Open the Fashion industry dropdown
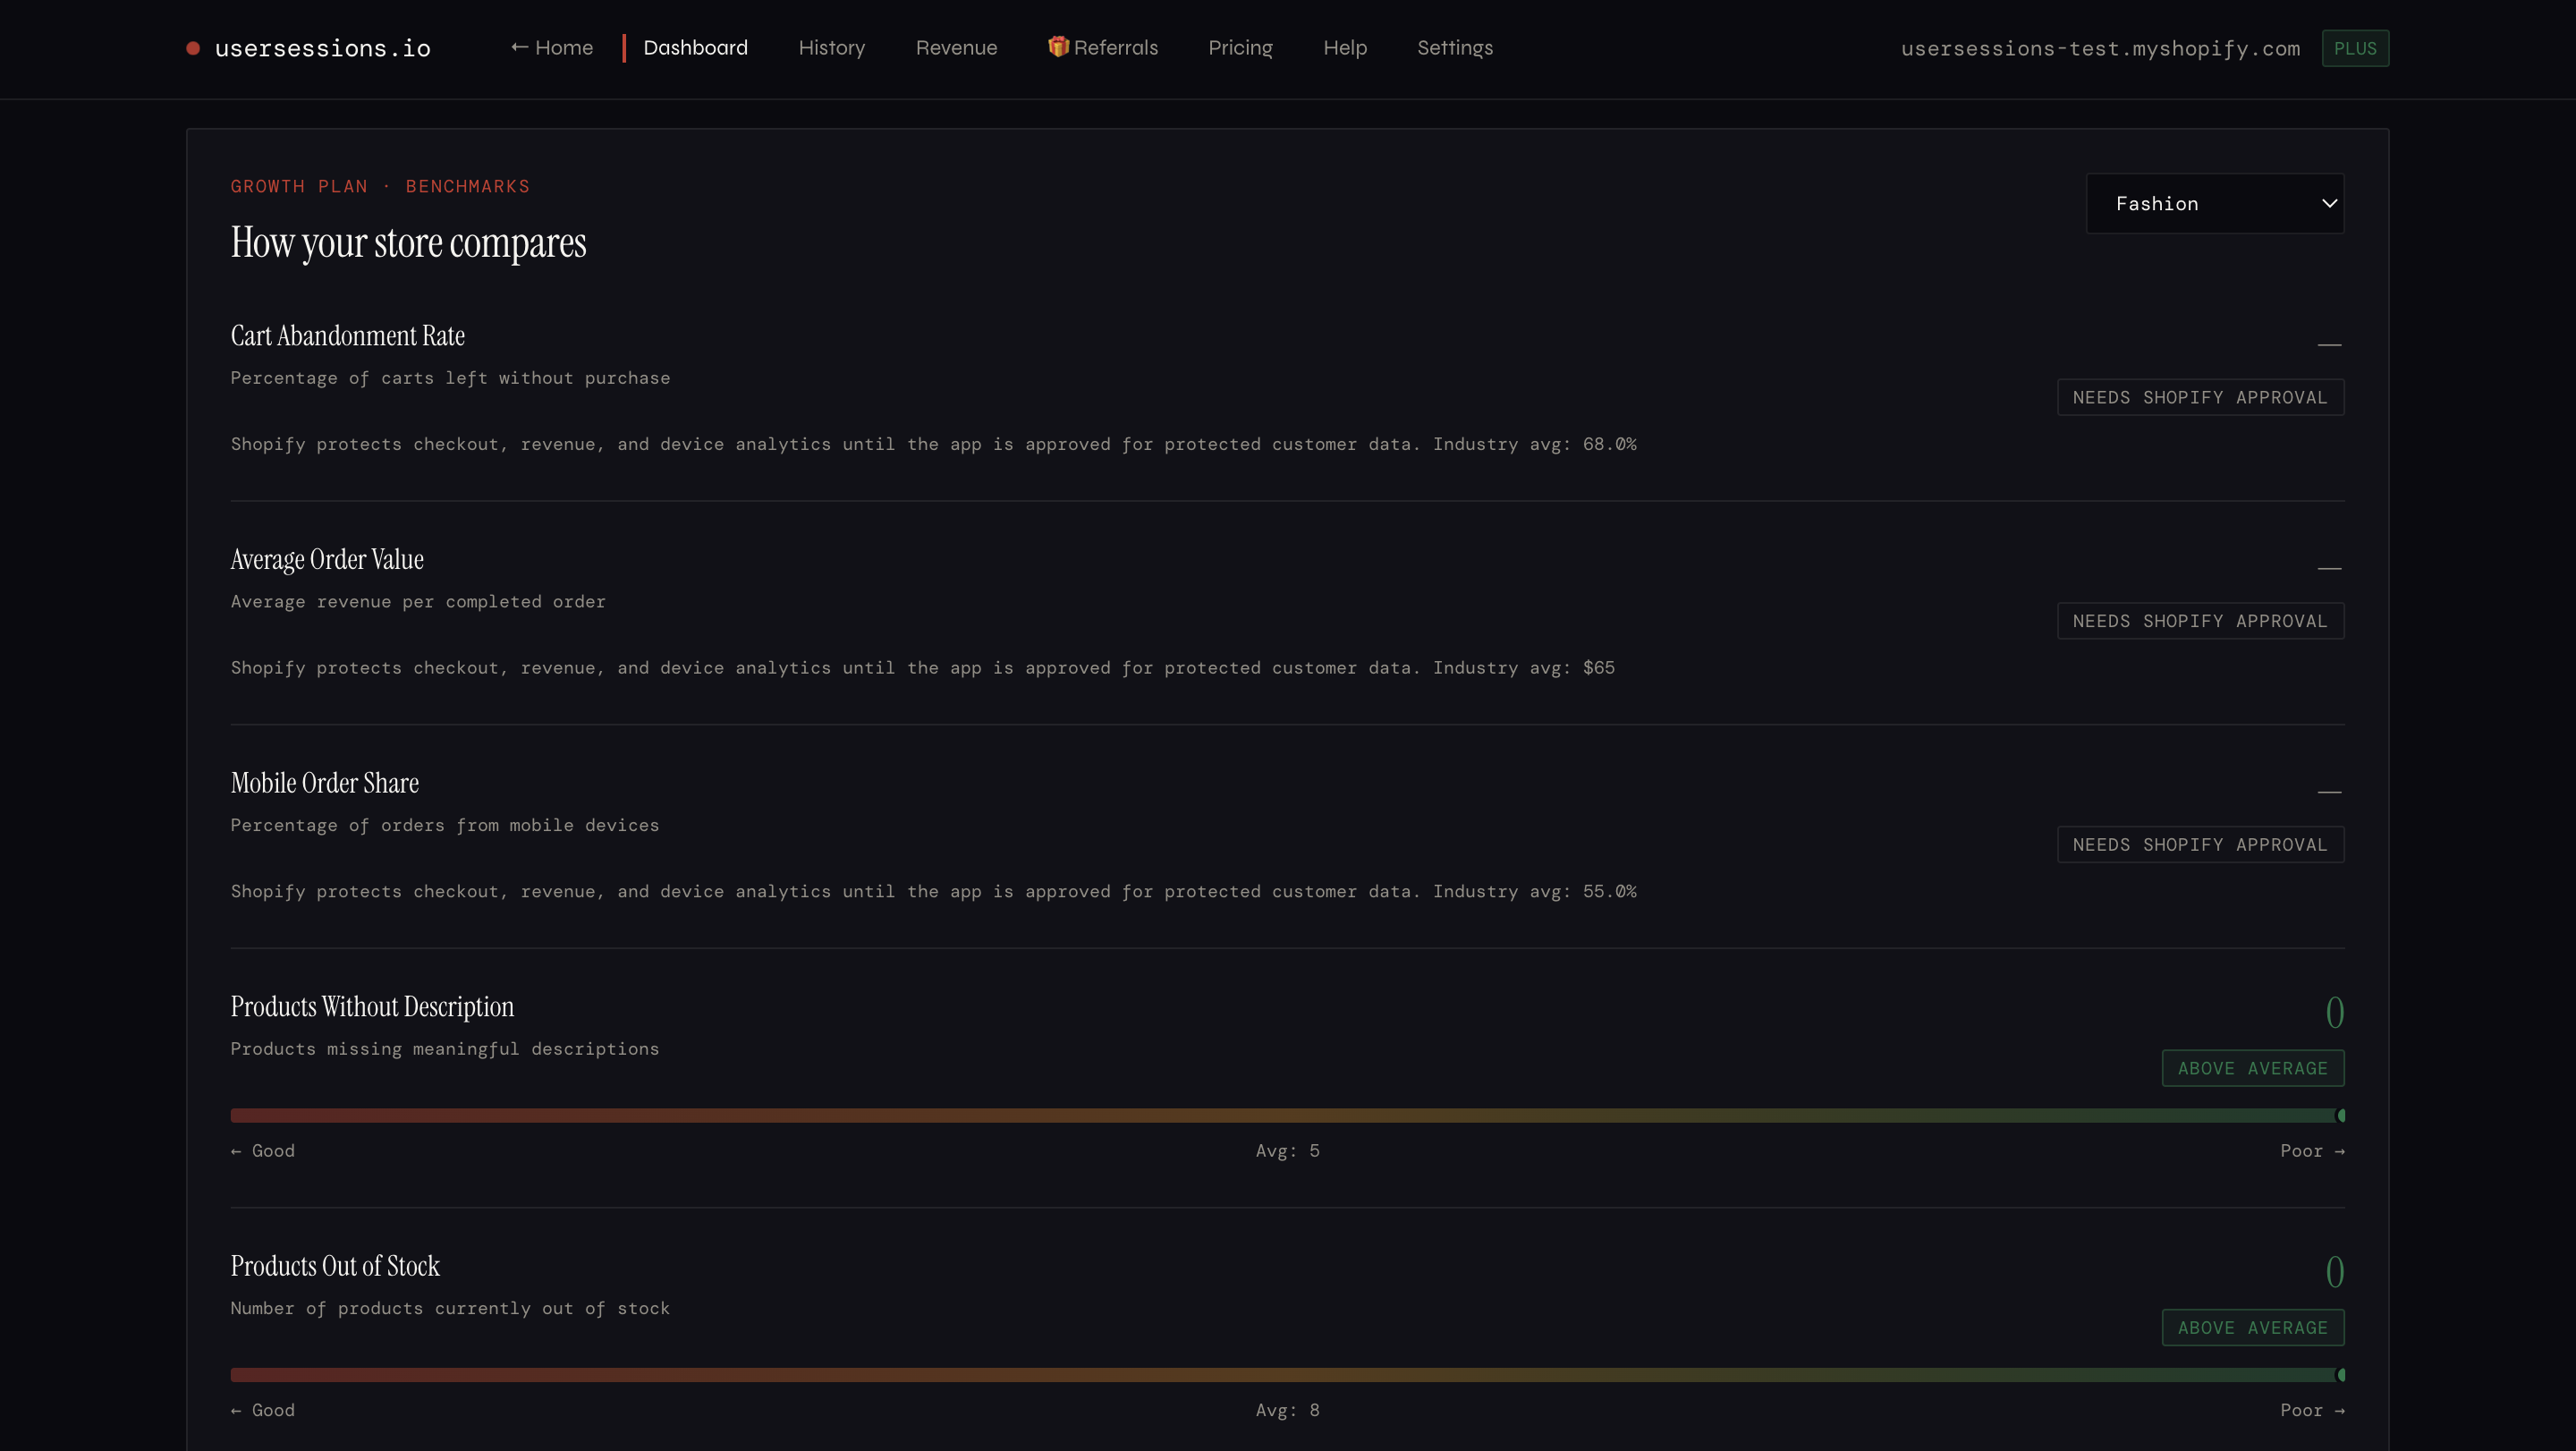 pyautogui.click(x=2215, y=204)
